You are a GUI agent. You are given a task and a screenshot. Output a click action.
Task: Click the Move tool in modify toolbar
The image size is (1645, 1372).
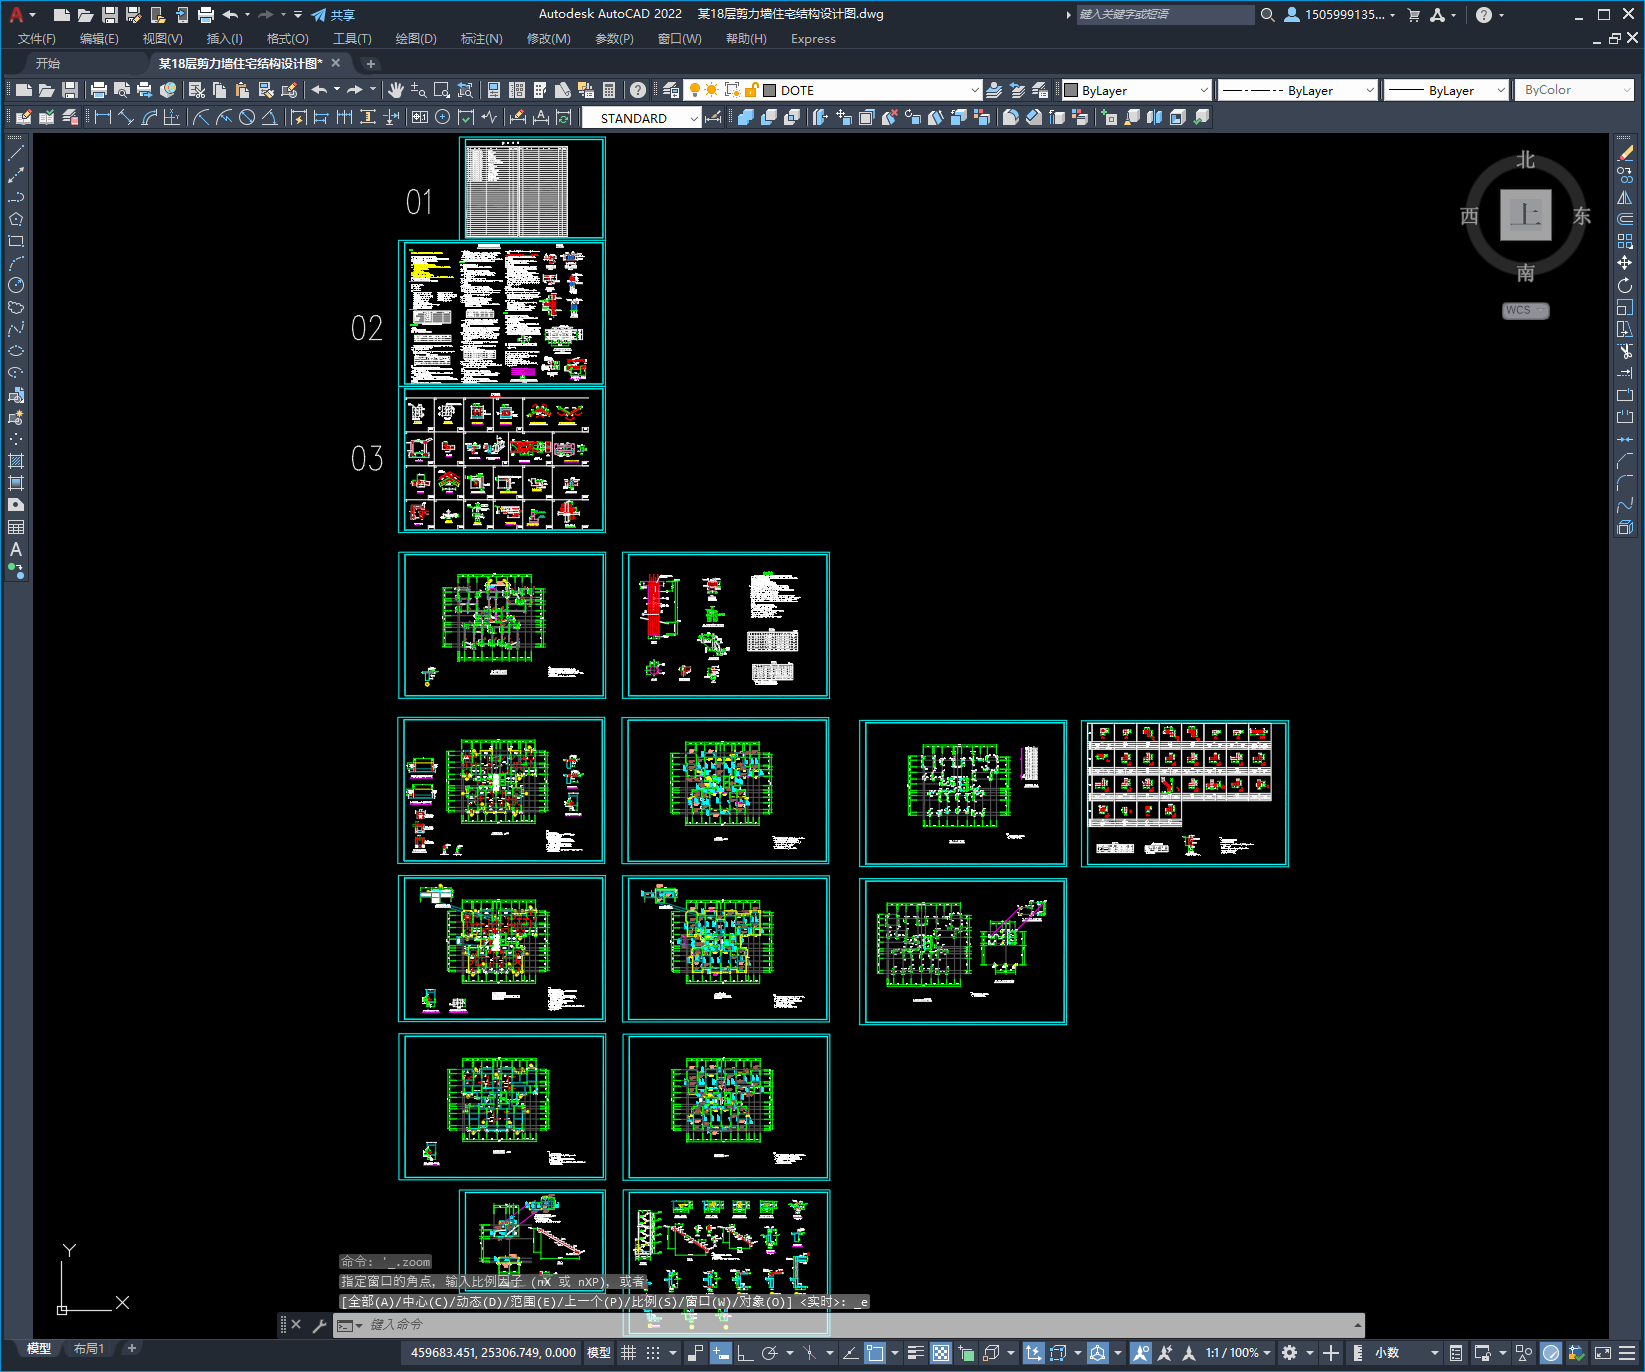(x=1625, y=263)
